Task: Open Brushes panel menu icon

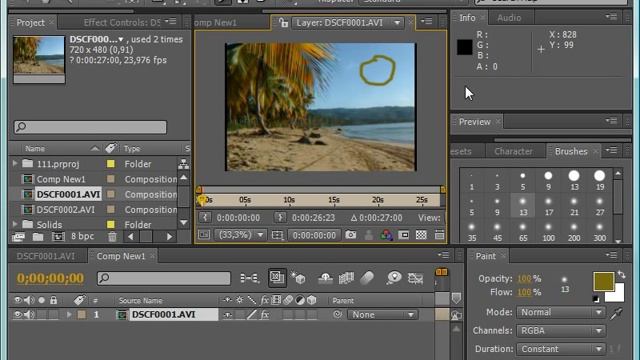Action: click(x=611, y=151)
